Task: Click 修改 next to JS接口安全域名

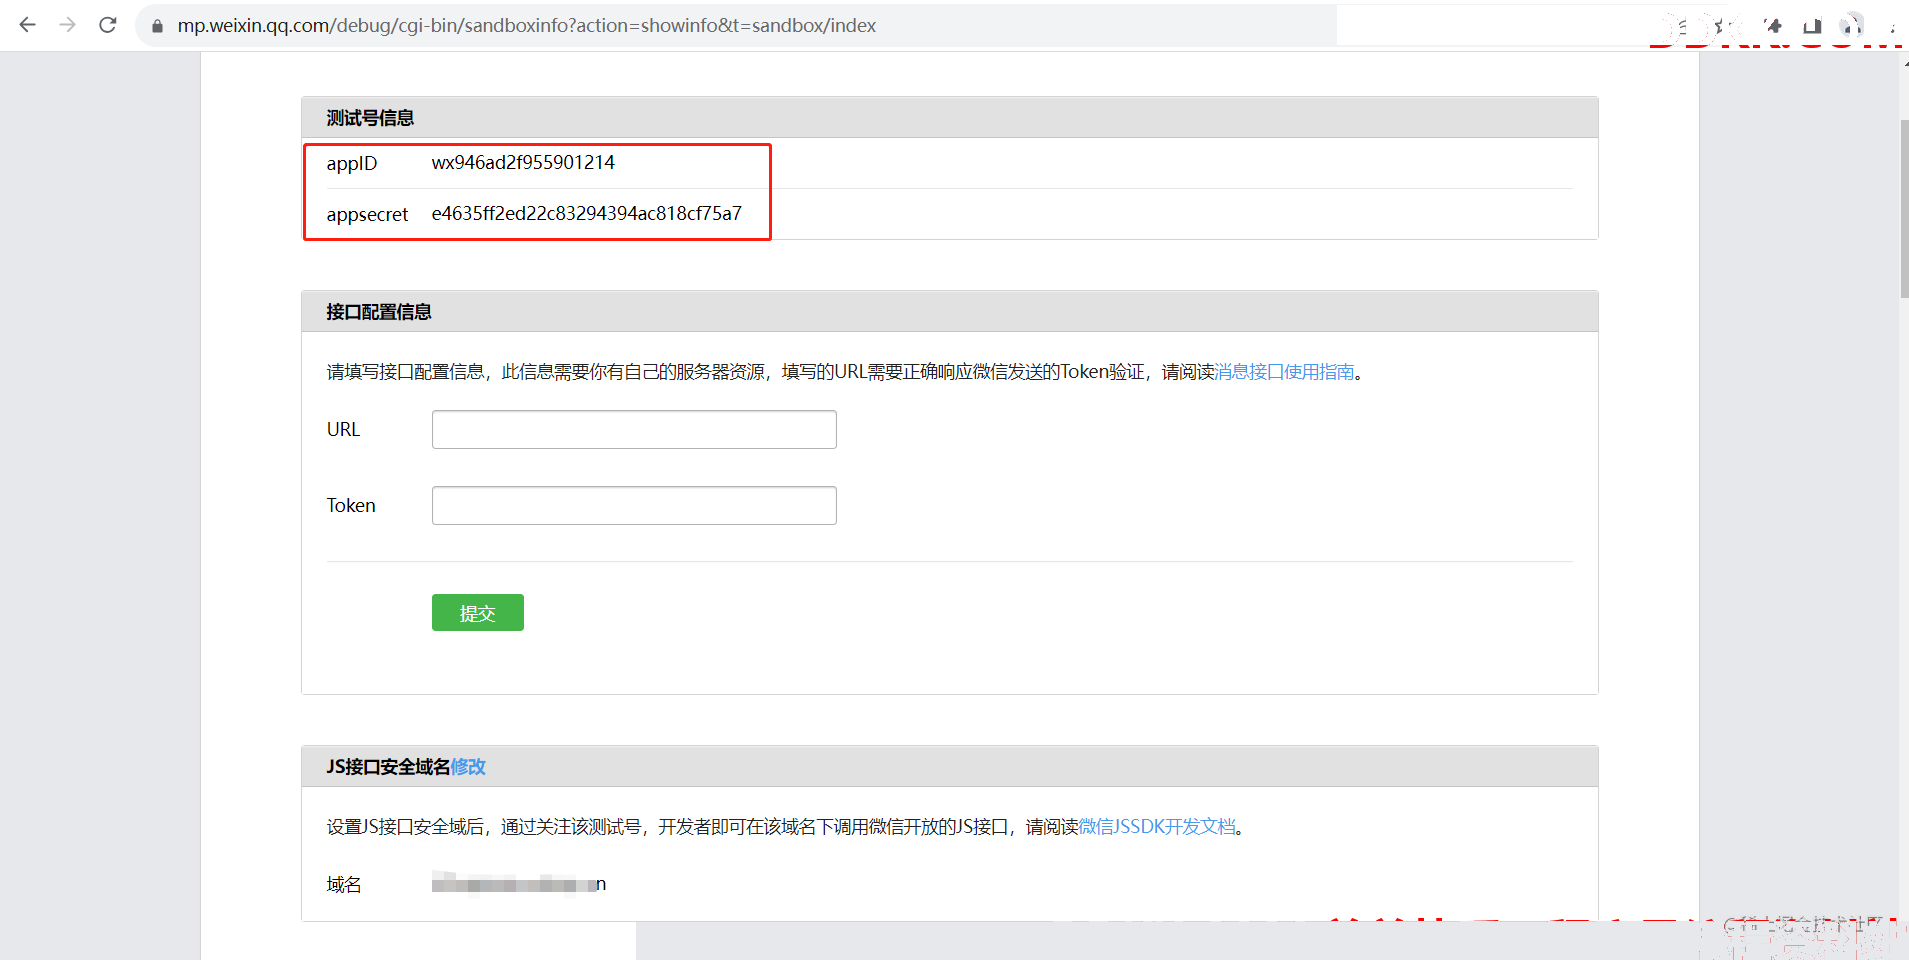Action: click(468, 767)
